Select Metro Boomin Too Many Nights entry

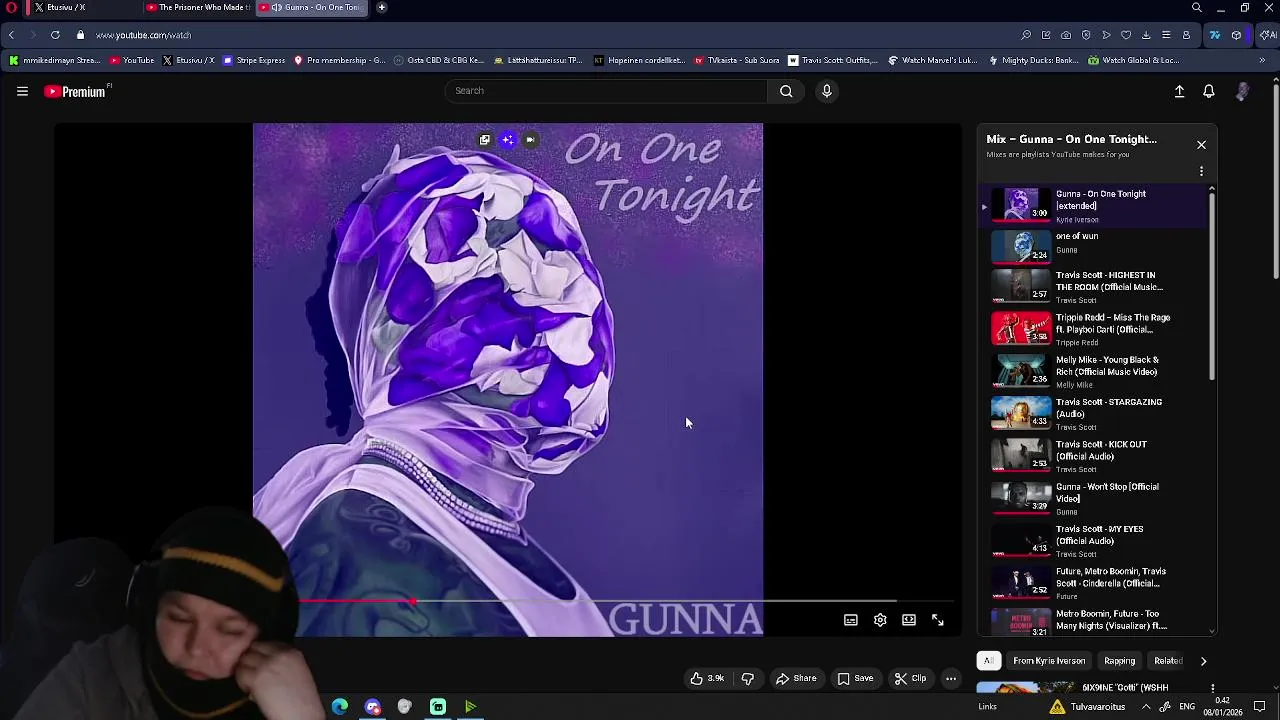pyautogui.click(x=1092, y=621)
